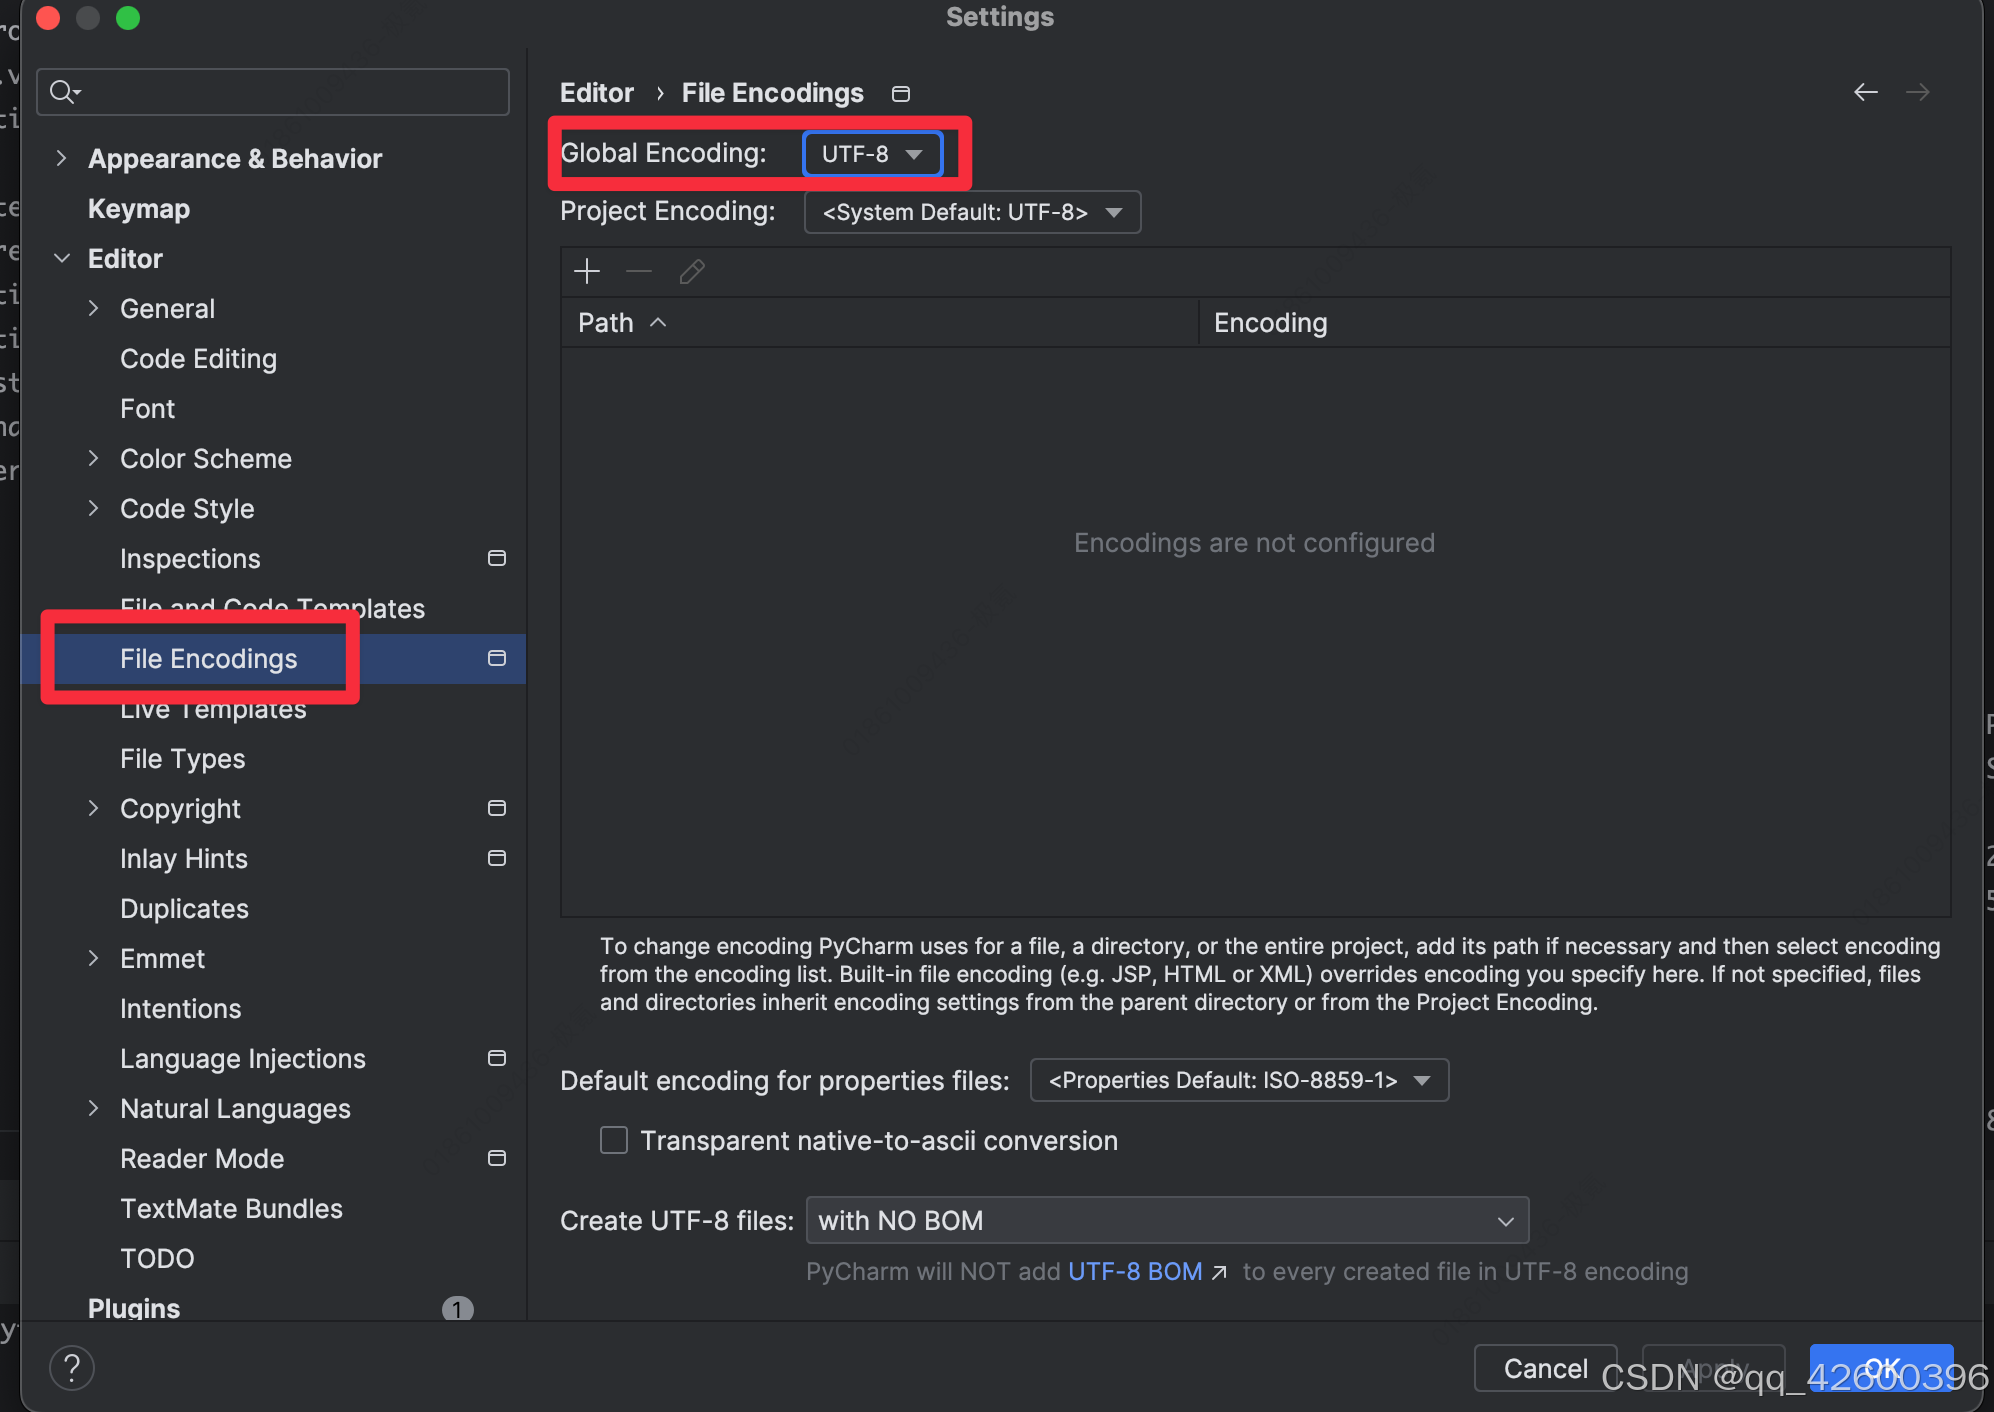Viewport: 1994px width, 1412px height.
Task: Enable Transparent native-to-ascii conversion checkbox
Action: (x=614, y=1140)
